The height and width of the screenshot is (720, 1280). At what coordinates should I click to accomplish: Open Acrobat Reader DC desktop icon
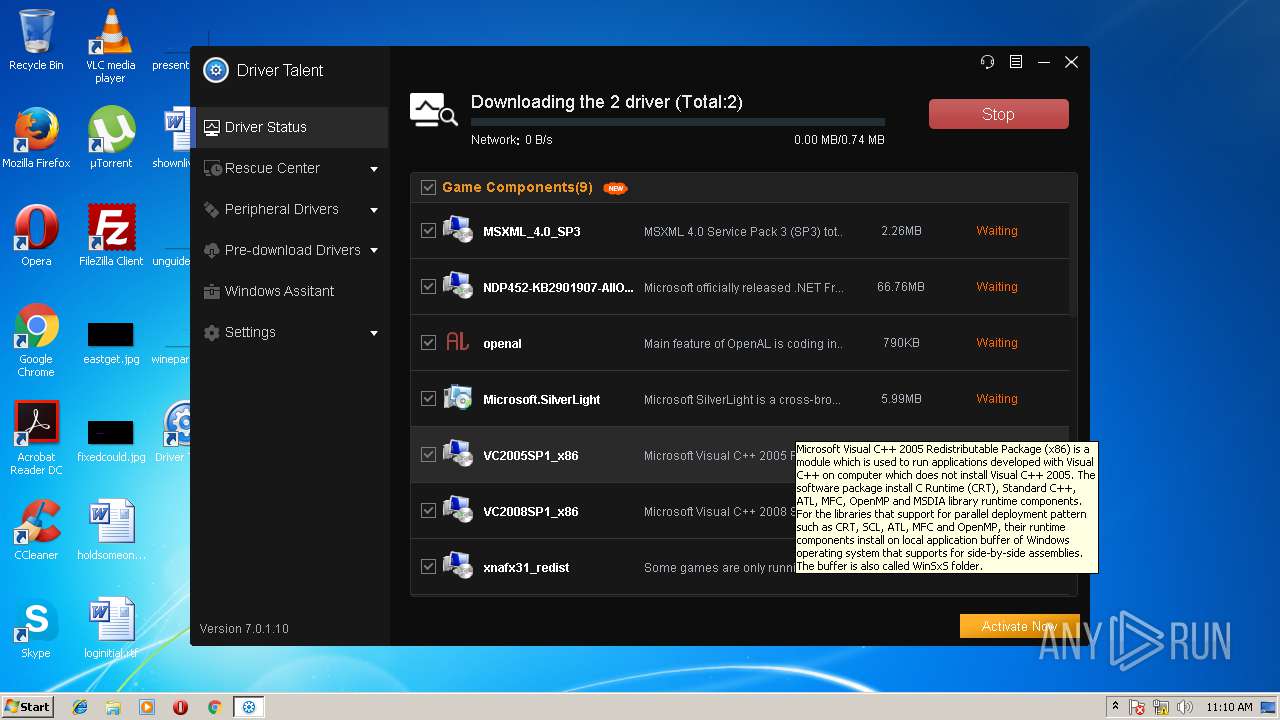[36, 438]
